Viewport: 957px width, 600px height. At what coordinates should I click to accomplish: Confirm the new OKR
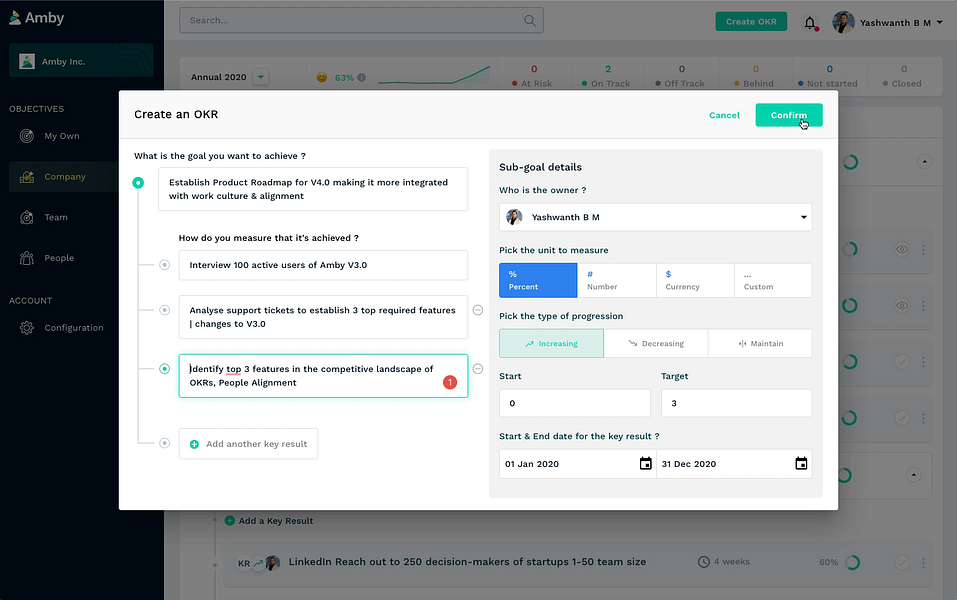789,115
